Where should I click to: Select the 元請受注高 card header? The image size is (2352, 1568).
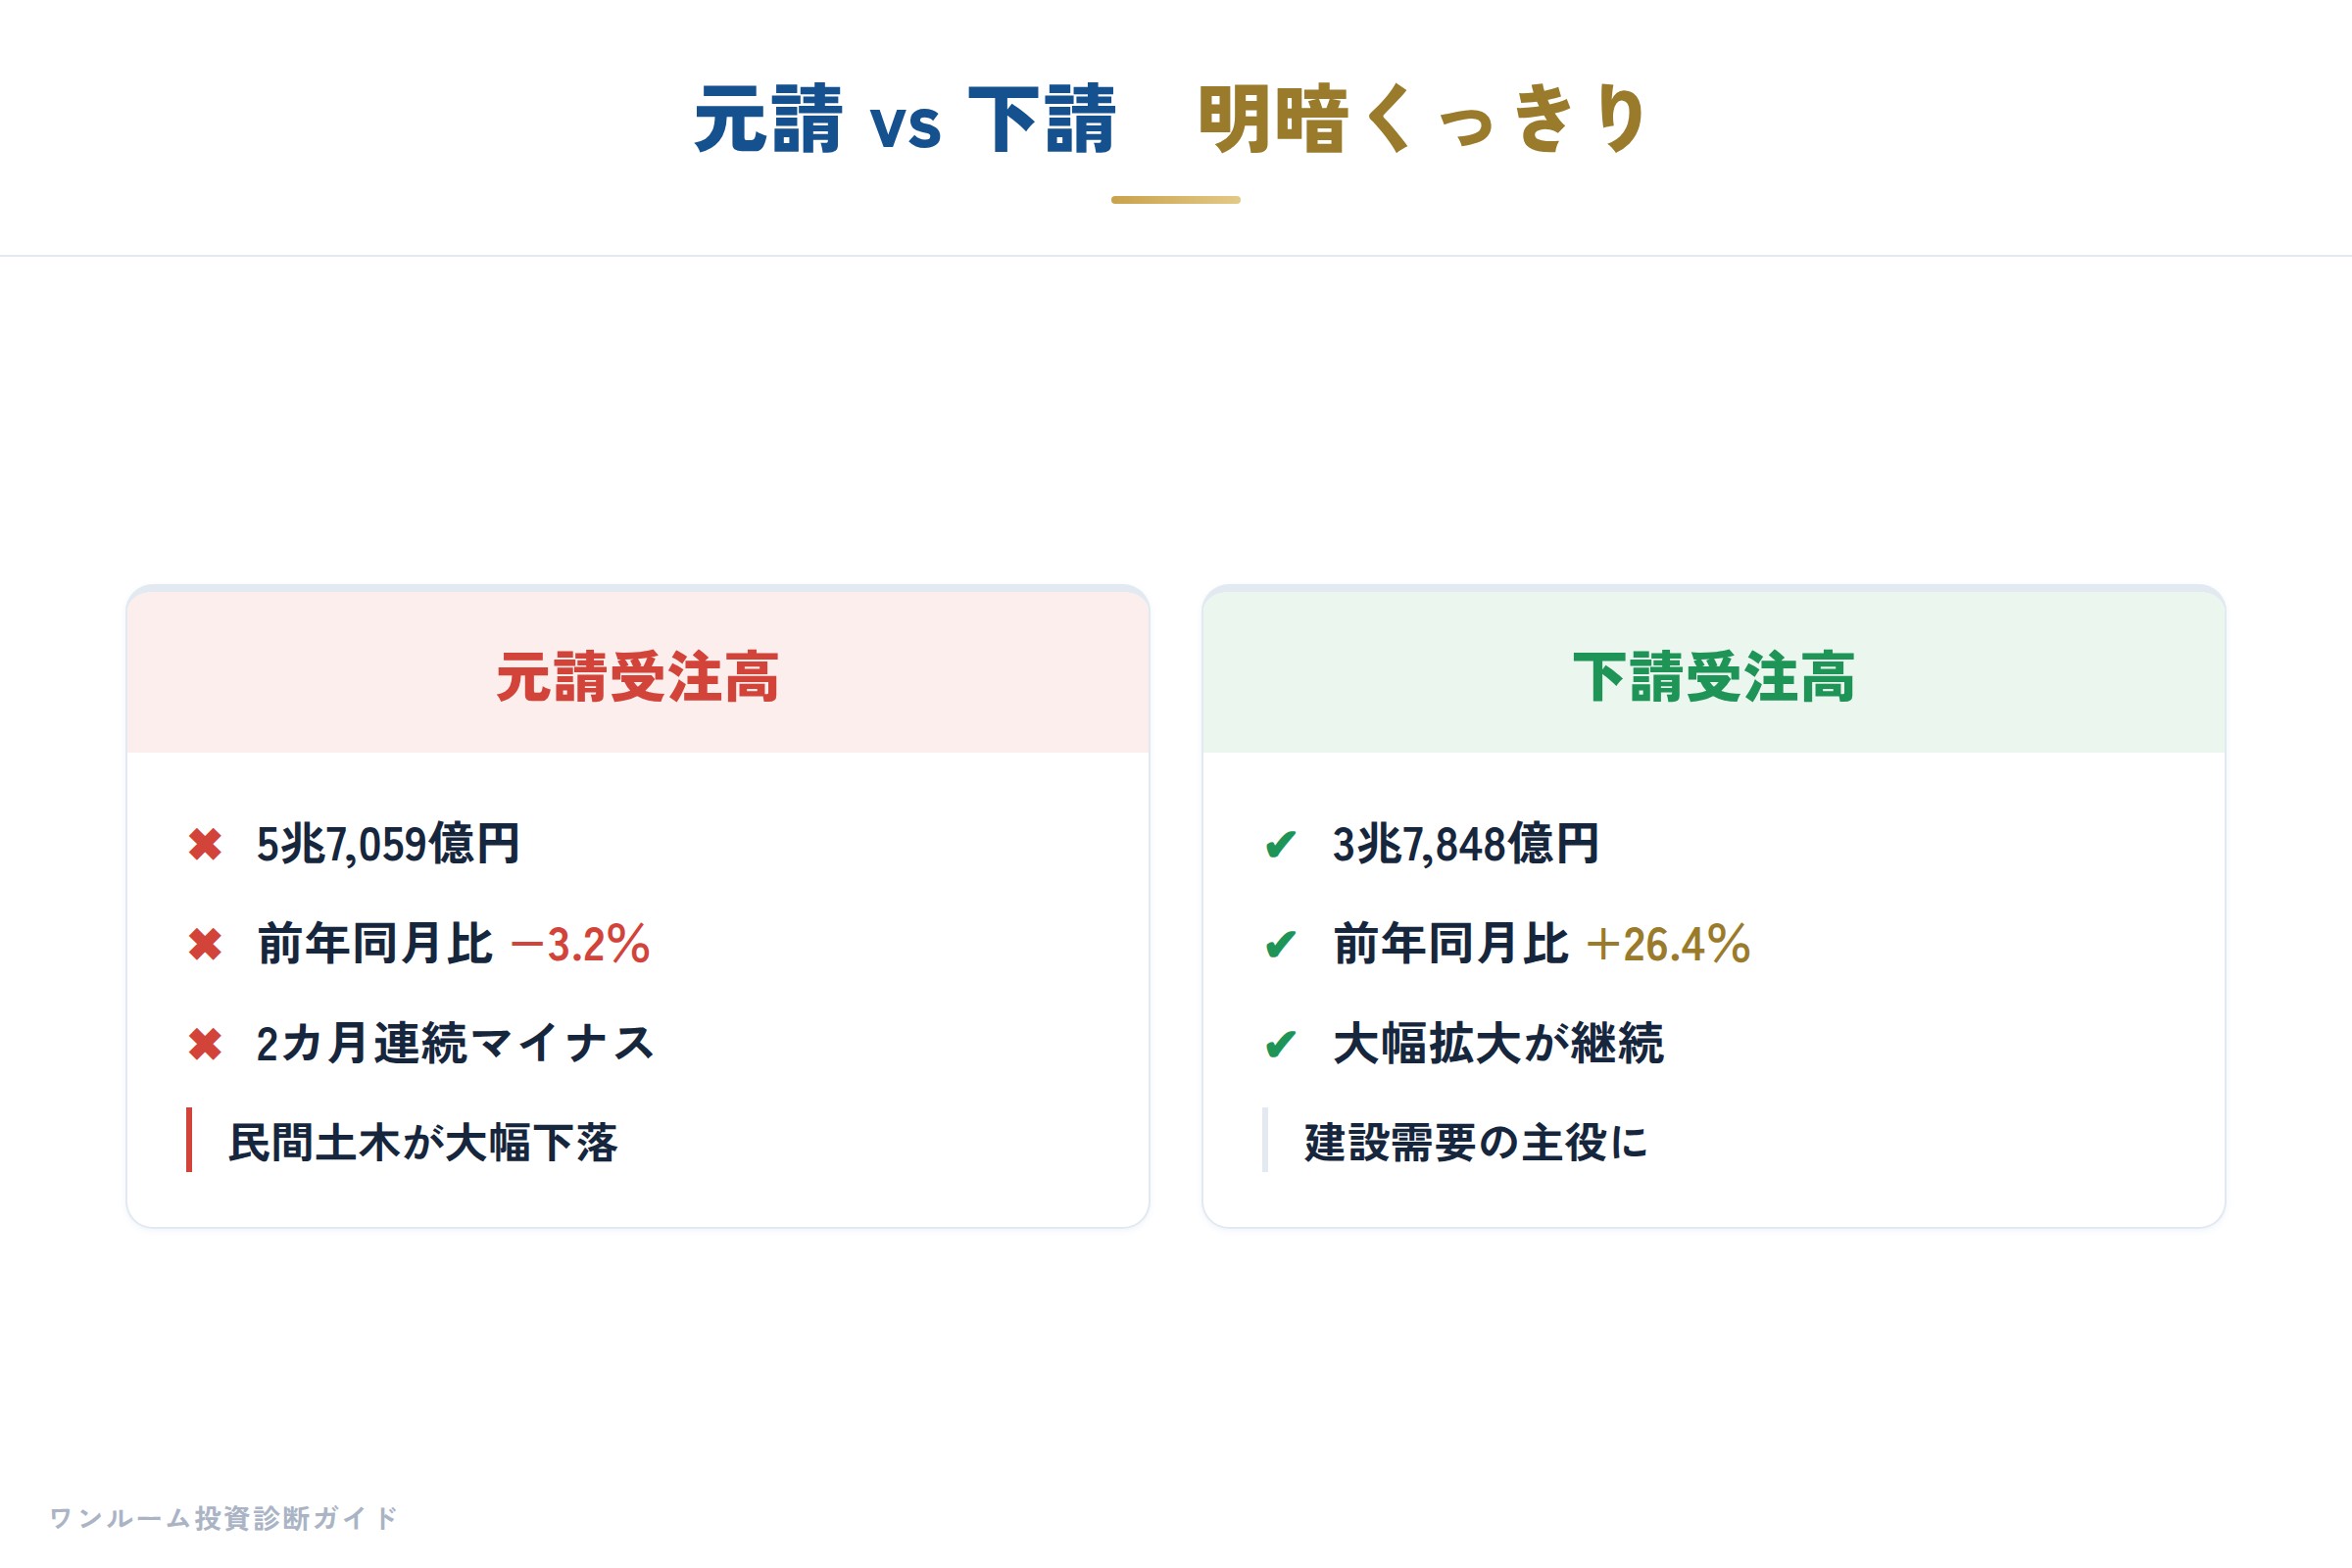638,672
